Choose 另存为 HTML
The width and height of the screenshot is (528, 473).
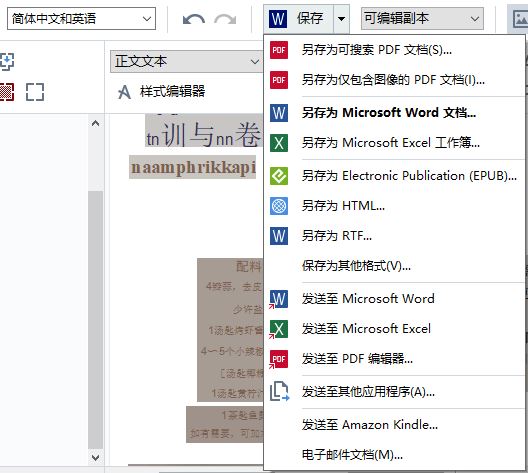point(394,206)
